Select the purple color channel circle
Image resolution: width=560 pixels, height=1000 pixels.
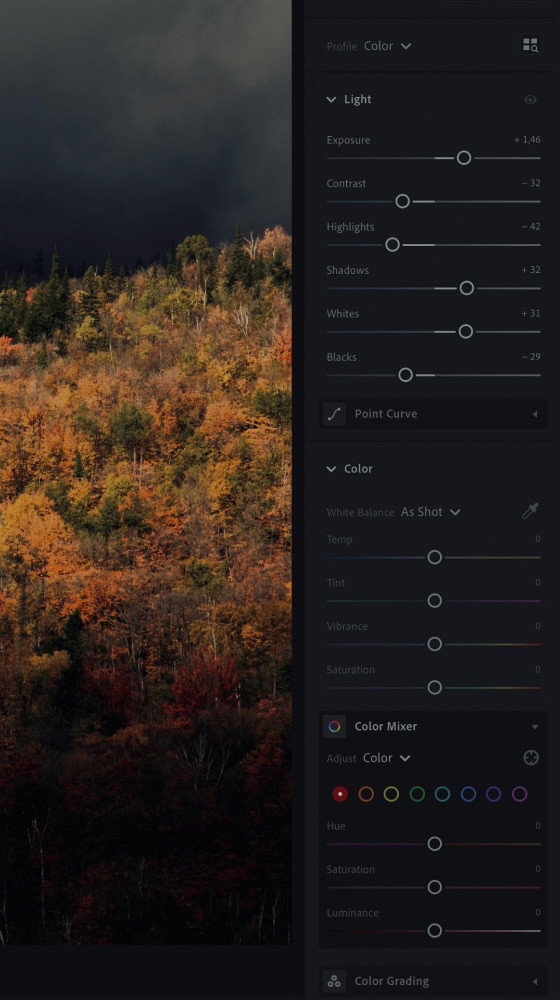pyautogui.click(x=494, y=794)
